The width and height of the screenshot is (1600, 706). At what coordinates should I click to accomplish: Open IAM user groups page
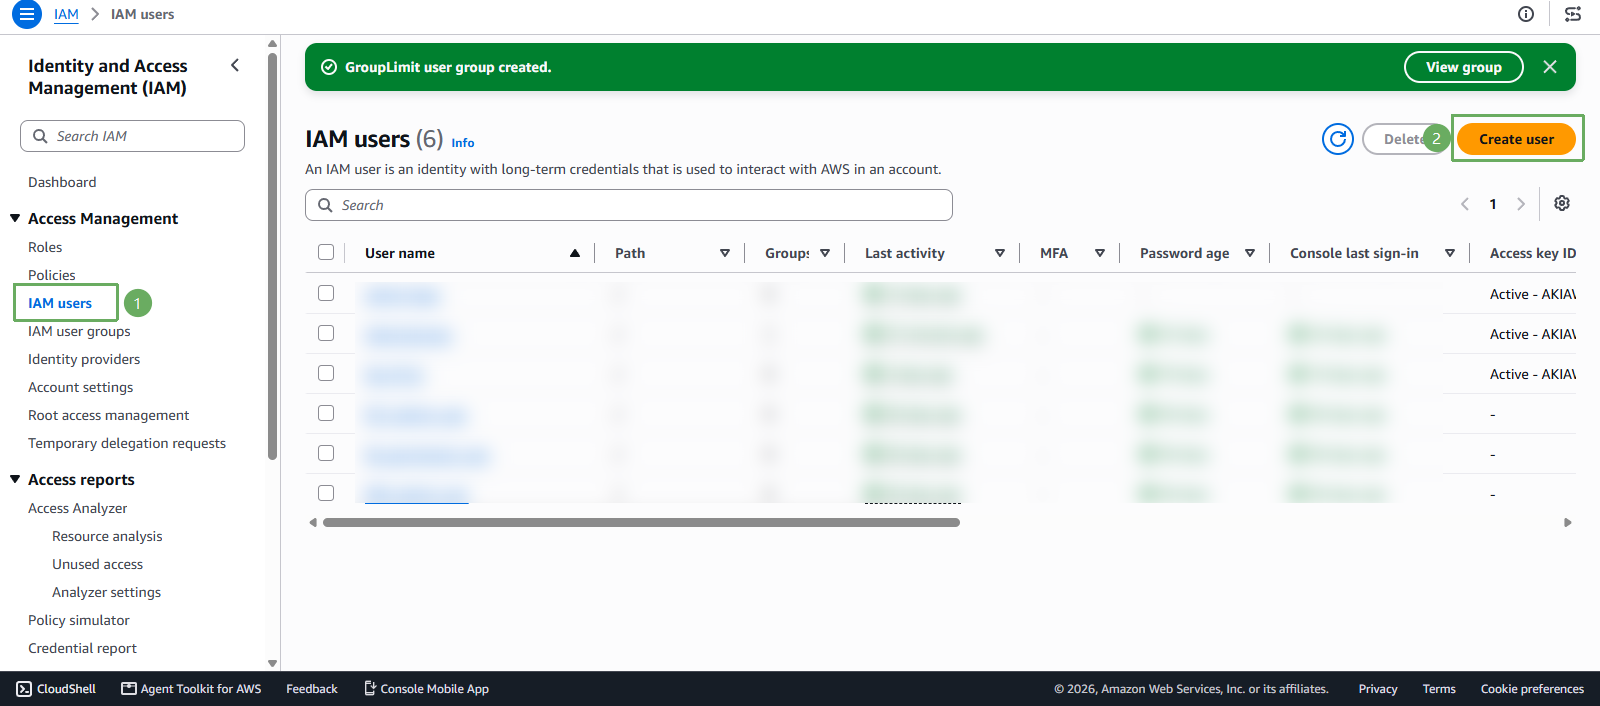79,331
